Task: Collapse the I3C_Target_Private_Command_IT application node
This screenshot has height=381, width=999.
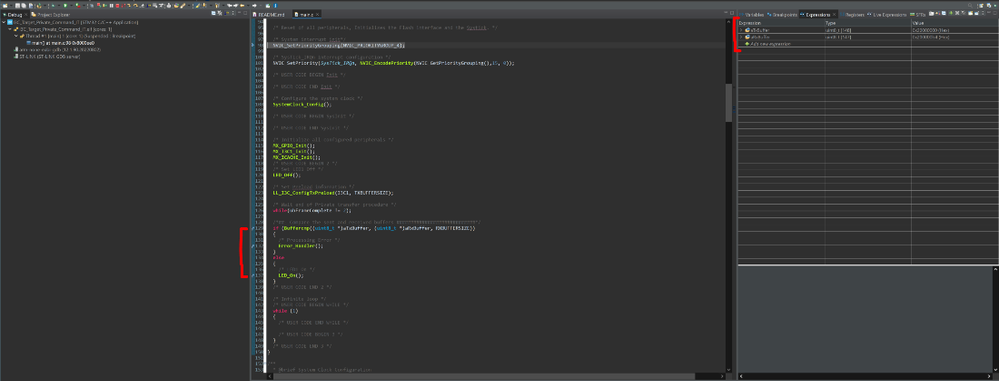Action: click(3, 22)
